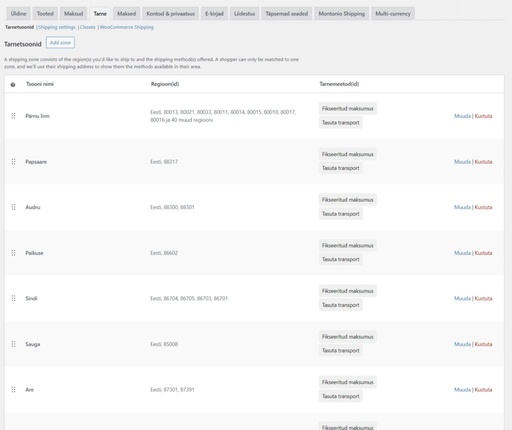Viewport: 512px width, 430px height.
Task: Click the drag handle for Are zone
Action: pos(13,389)
